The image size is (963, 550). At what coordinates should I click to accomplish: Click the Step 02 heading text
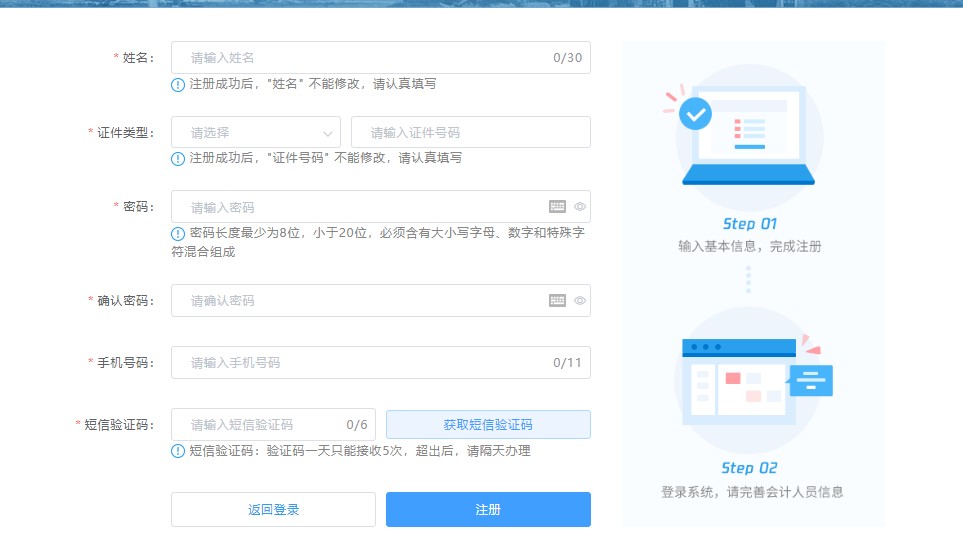(749, 468)
